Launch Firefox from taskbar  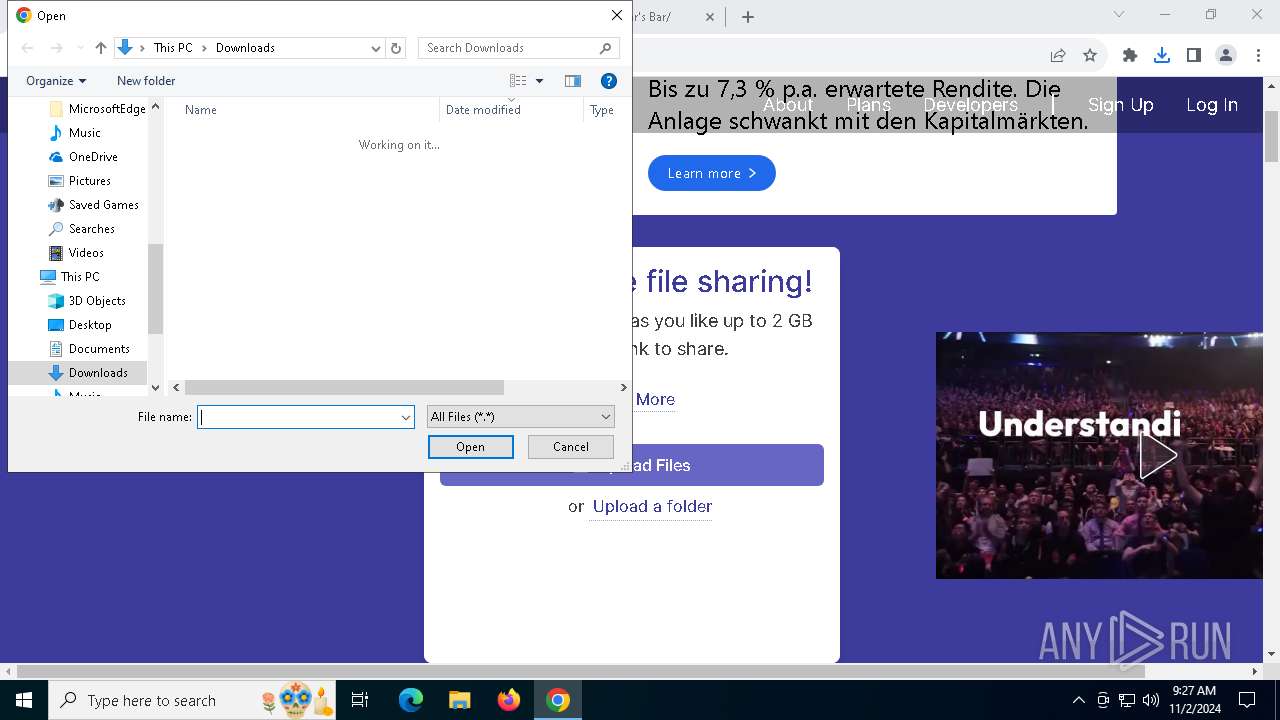click(509, 700)
